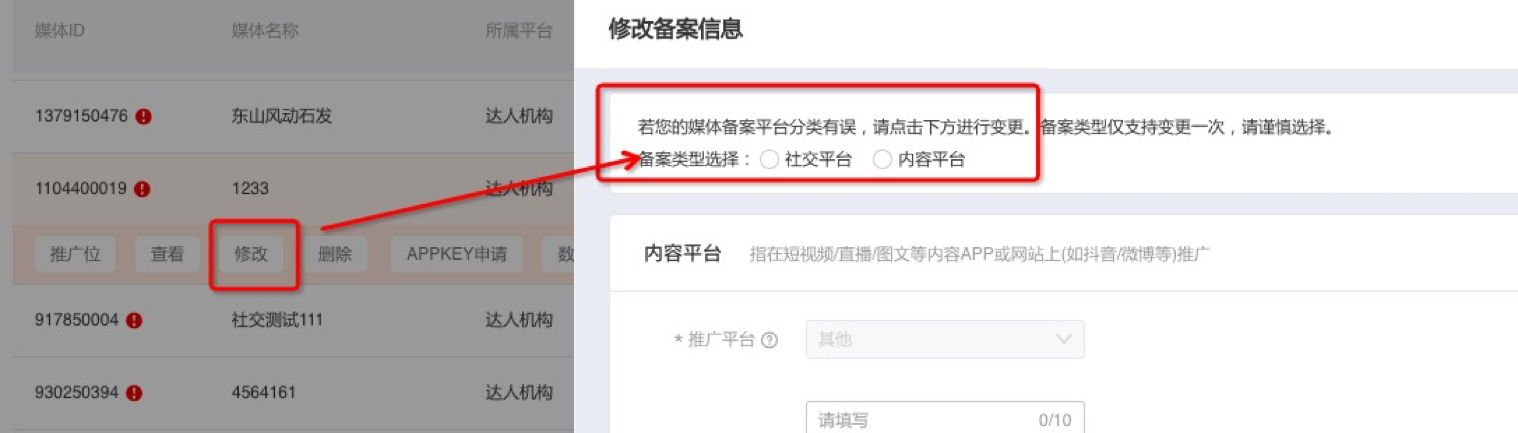Click red warning icon beside ID 1379150476

(x=144, y=116)
